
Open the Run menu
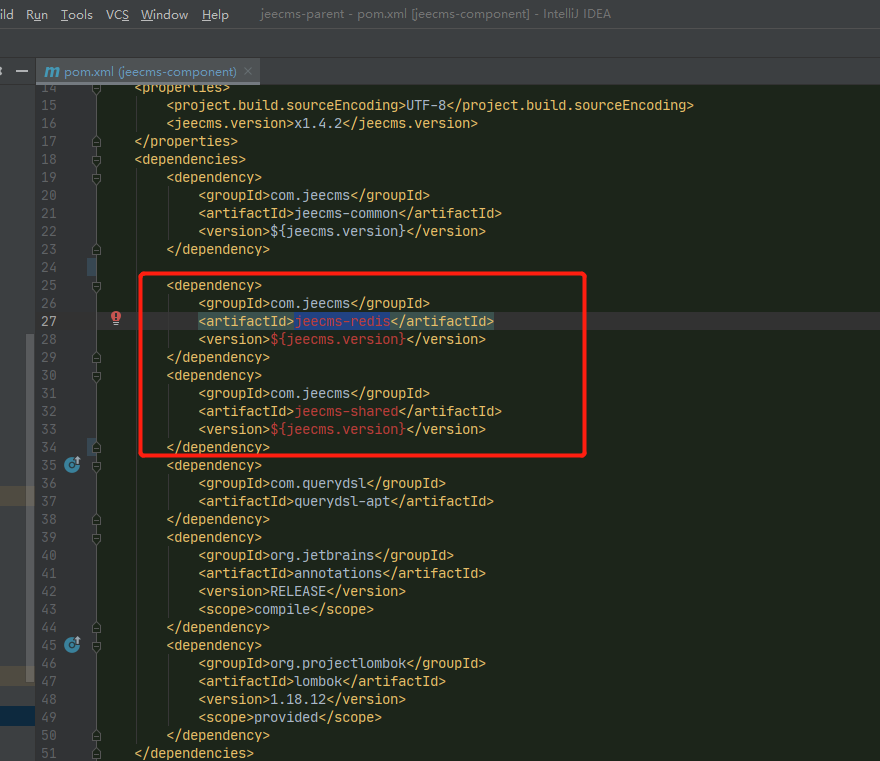37,15
